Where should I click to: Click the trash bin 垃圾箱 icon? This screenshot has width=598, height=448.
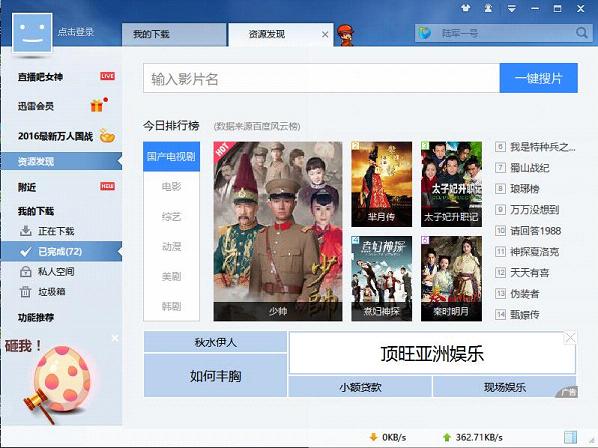pyautogui.click(x=25, y=292)
